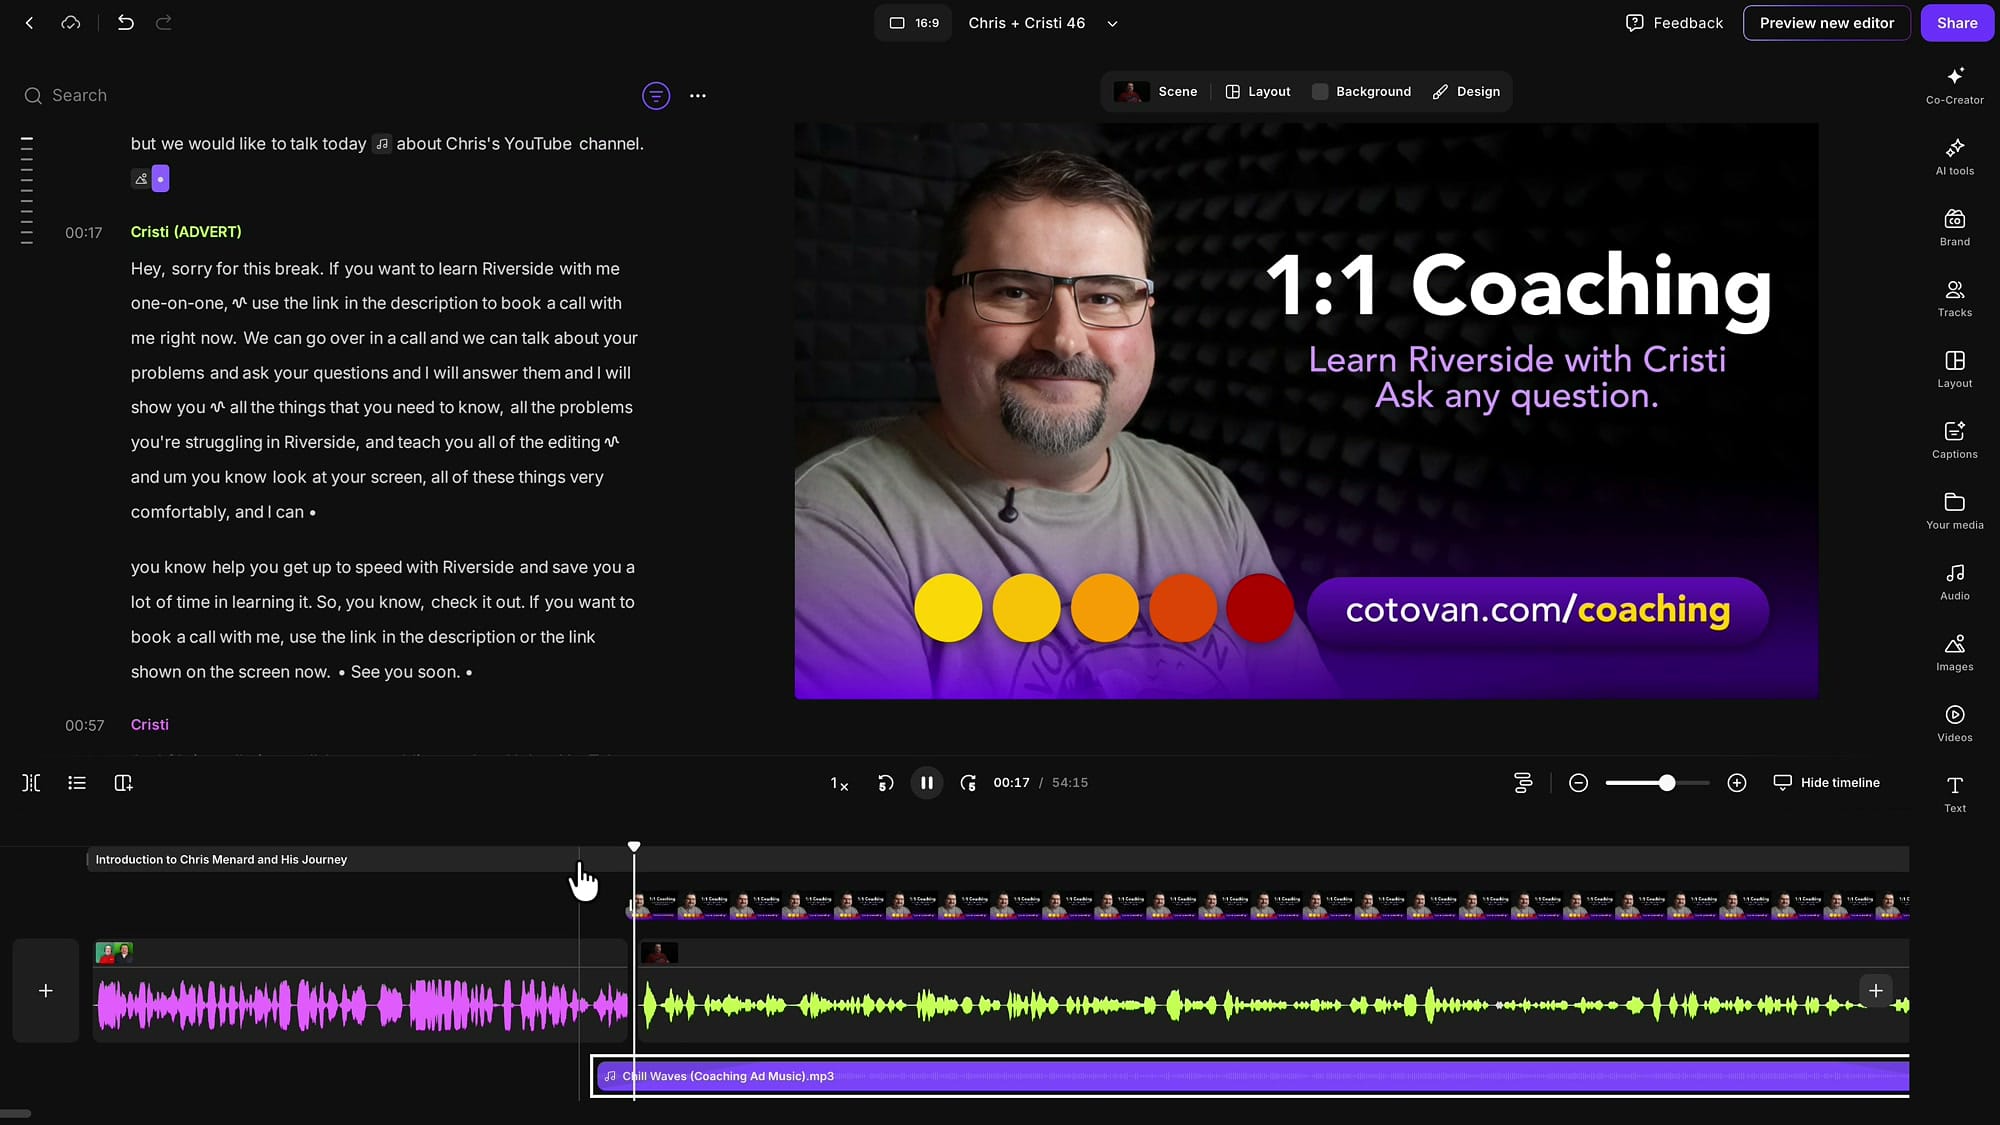Click the Share button
Screen dimensions: 2000x1125
click(x=1957, y=23)
